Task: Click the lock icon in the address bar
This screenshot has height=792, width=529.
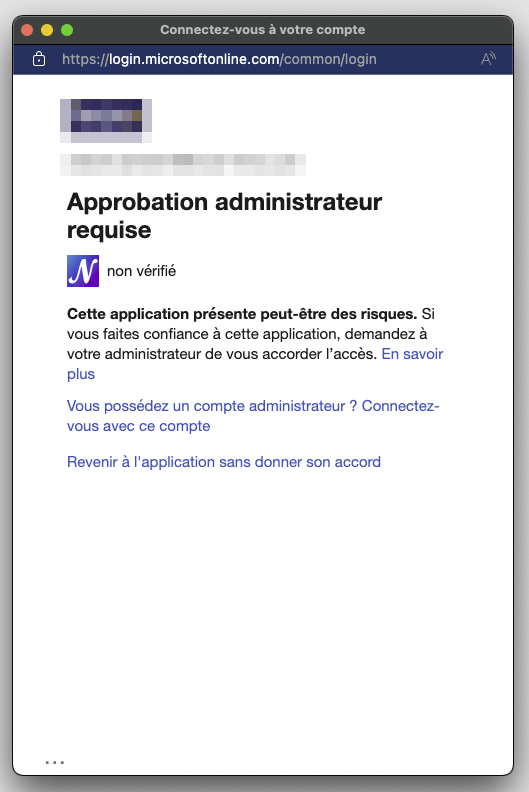Action: pyautogui.click(x=39, y=59)
